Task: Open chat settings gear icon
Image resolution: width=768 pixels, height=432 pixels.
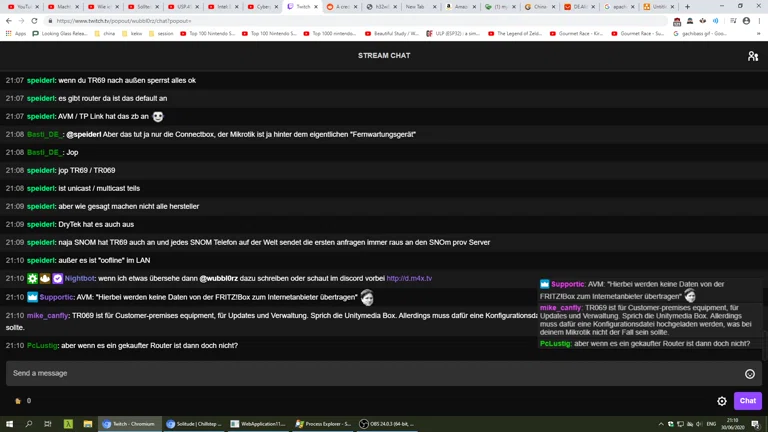Action: point(722,401)
